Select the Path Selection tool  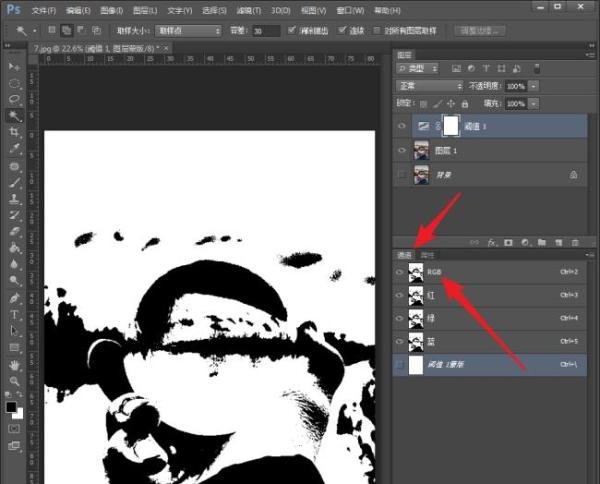click(x=14, y=331)
